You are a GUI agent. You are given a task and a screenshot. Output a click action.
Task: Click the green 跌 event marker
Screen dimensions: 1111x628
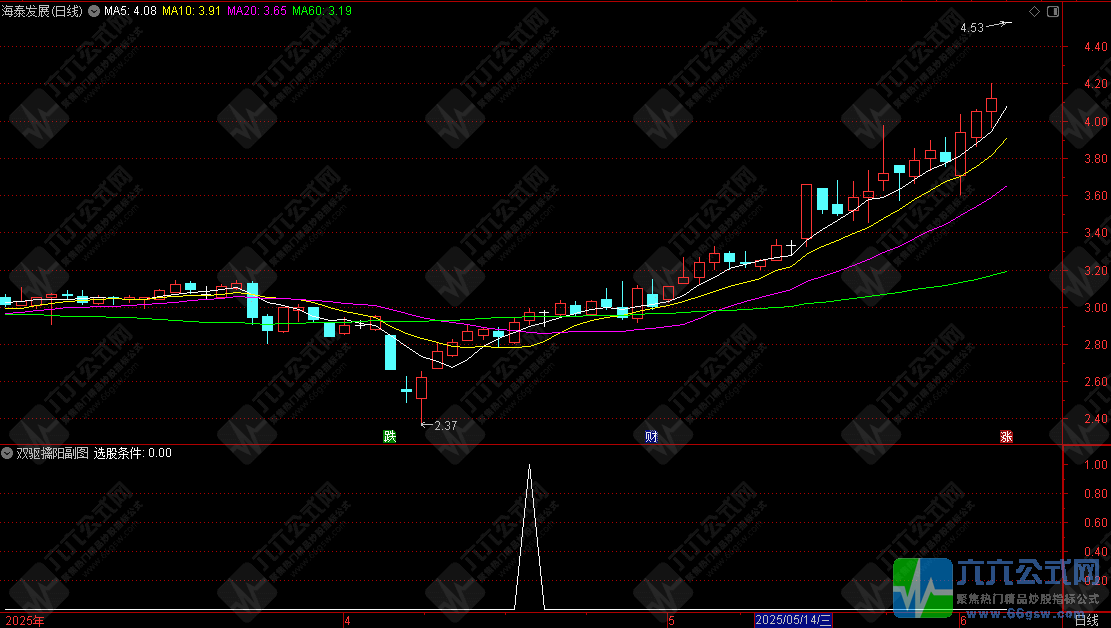tap(388, 437)
